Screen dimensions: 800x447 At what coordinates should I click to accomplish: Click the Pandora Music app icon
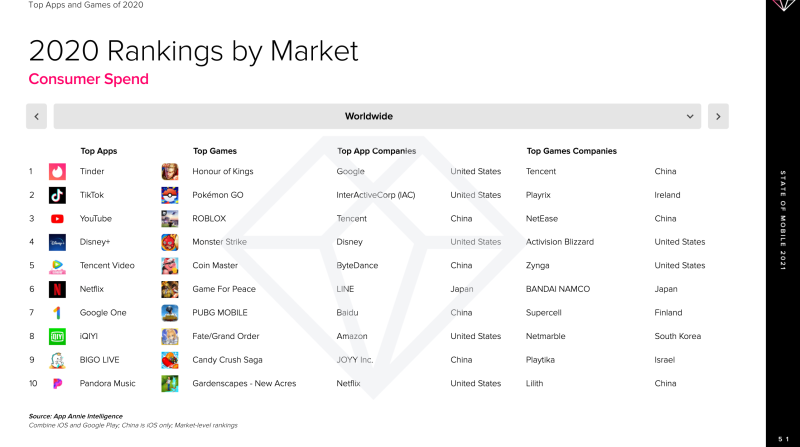pyautogui.click(x=57, y=383)
